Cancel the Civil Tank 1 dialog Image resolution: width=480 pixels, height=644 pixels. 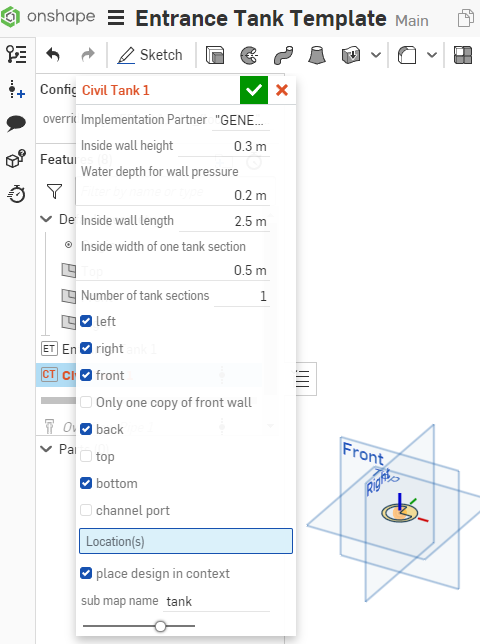282,90
